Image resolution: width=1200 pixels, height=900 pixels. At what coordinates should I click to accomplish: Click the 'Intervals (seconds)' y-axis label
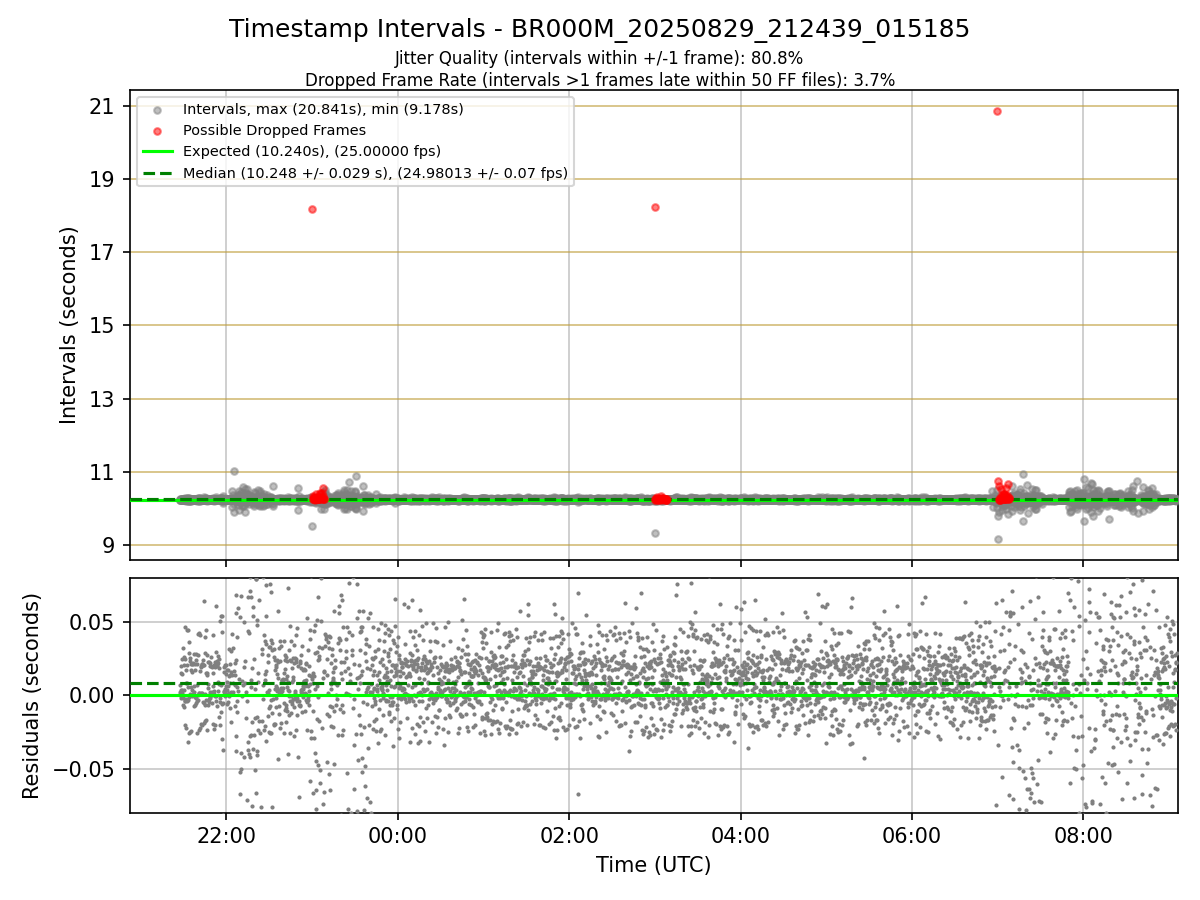[68, 325]
